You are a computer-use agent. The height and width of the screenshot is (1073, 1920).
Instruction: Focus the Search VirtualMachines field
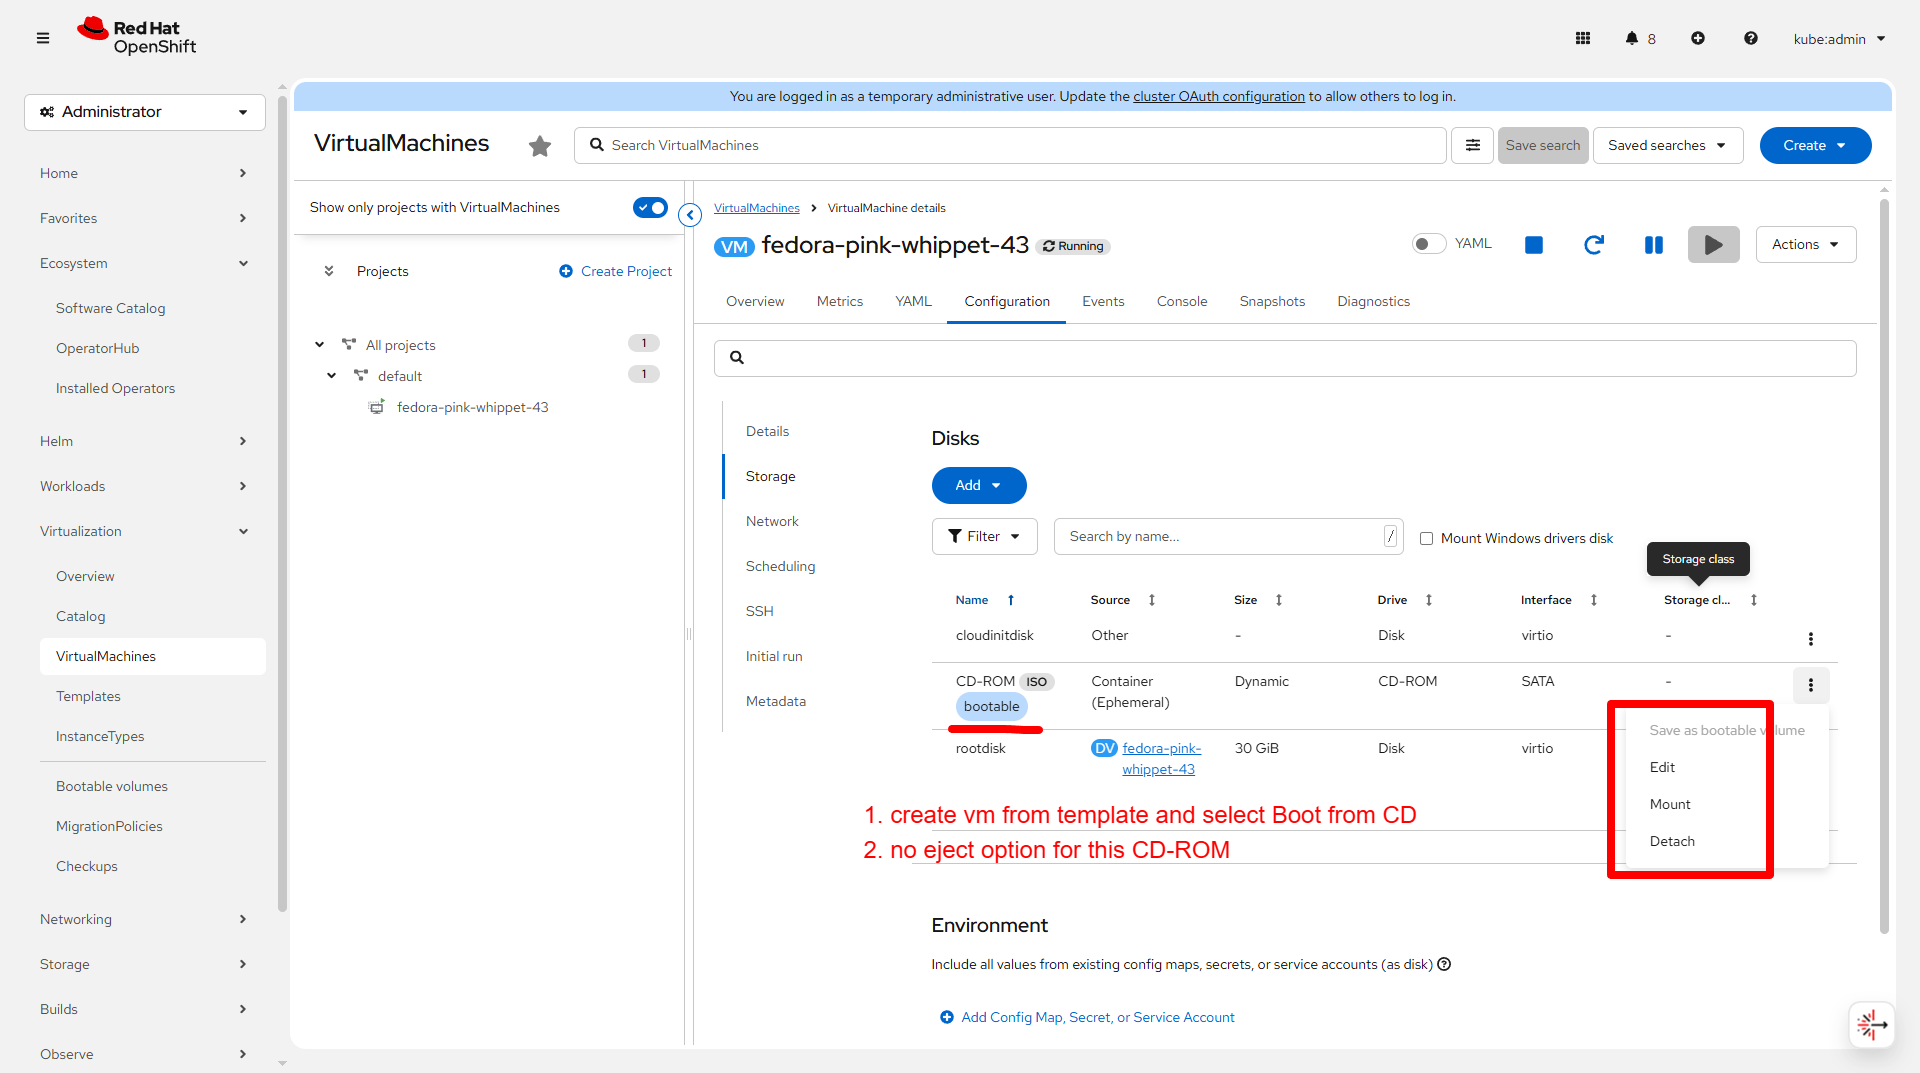tap(1010, 145)
